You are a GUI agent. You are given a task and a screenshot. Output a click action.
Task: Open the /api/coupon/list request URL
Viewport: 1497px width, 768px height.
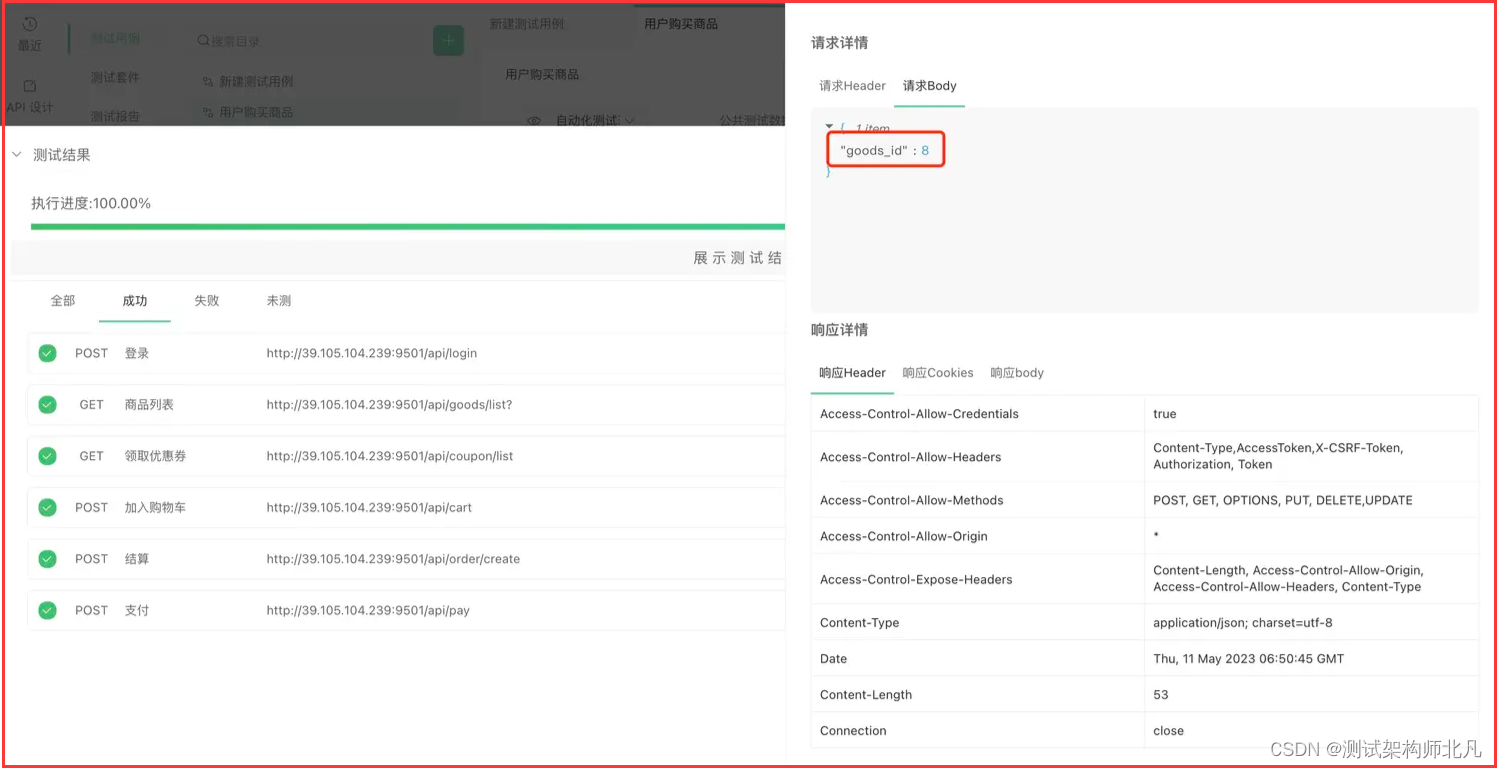(x=390, y=456)
